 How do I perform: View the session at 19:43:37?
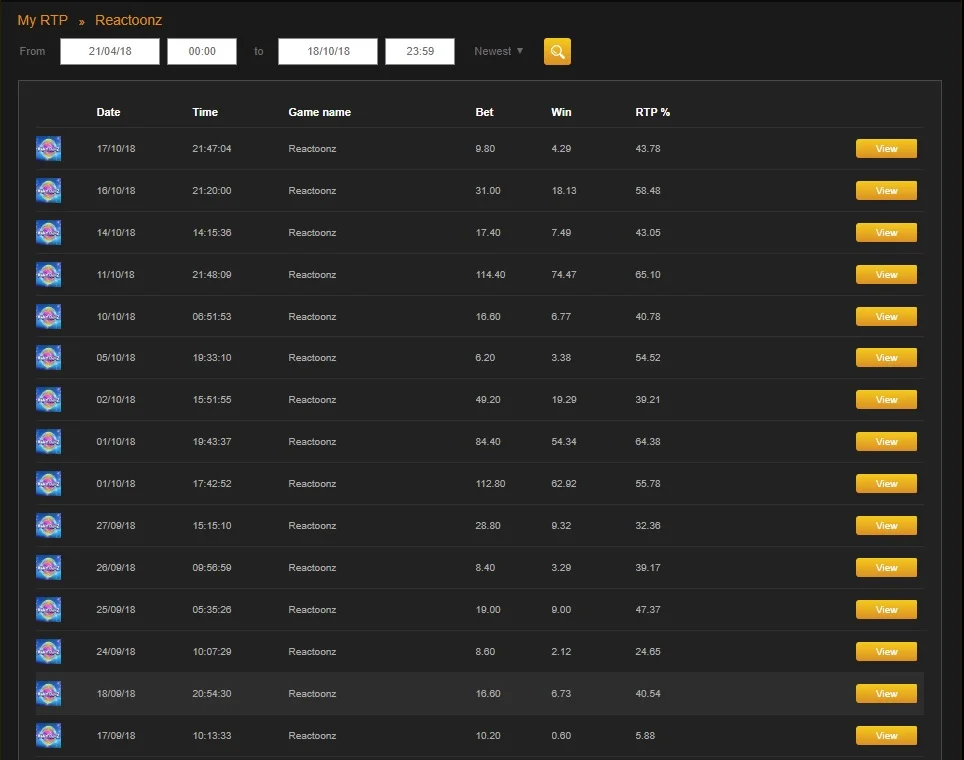(886, 441)
